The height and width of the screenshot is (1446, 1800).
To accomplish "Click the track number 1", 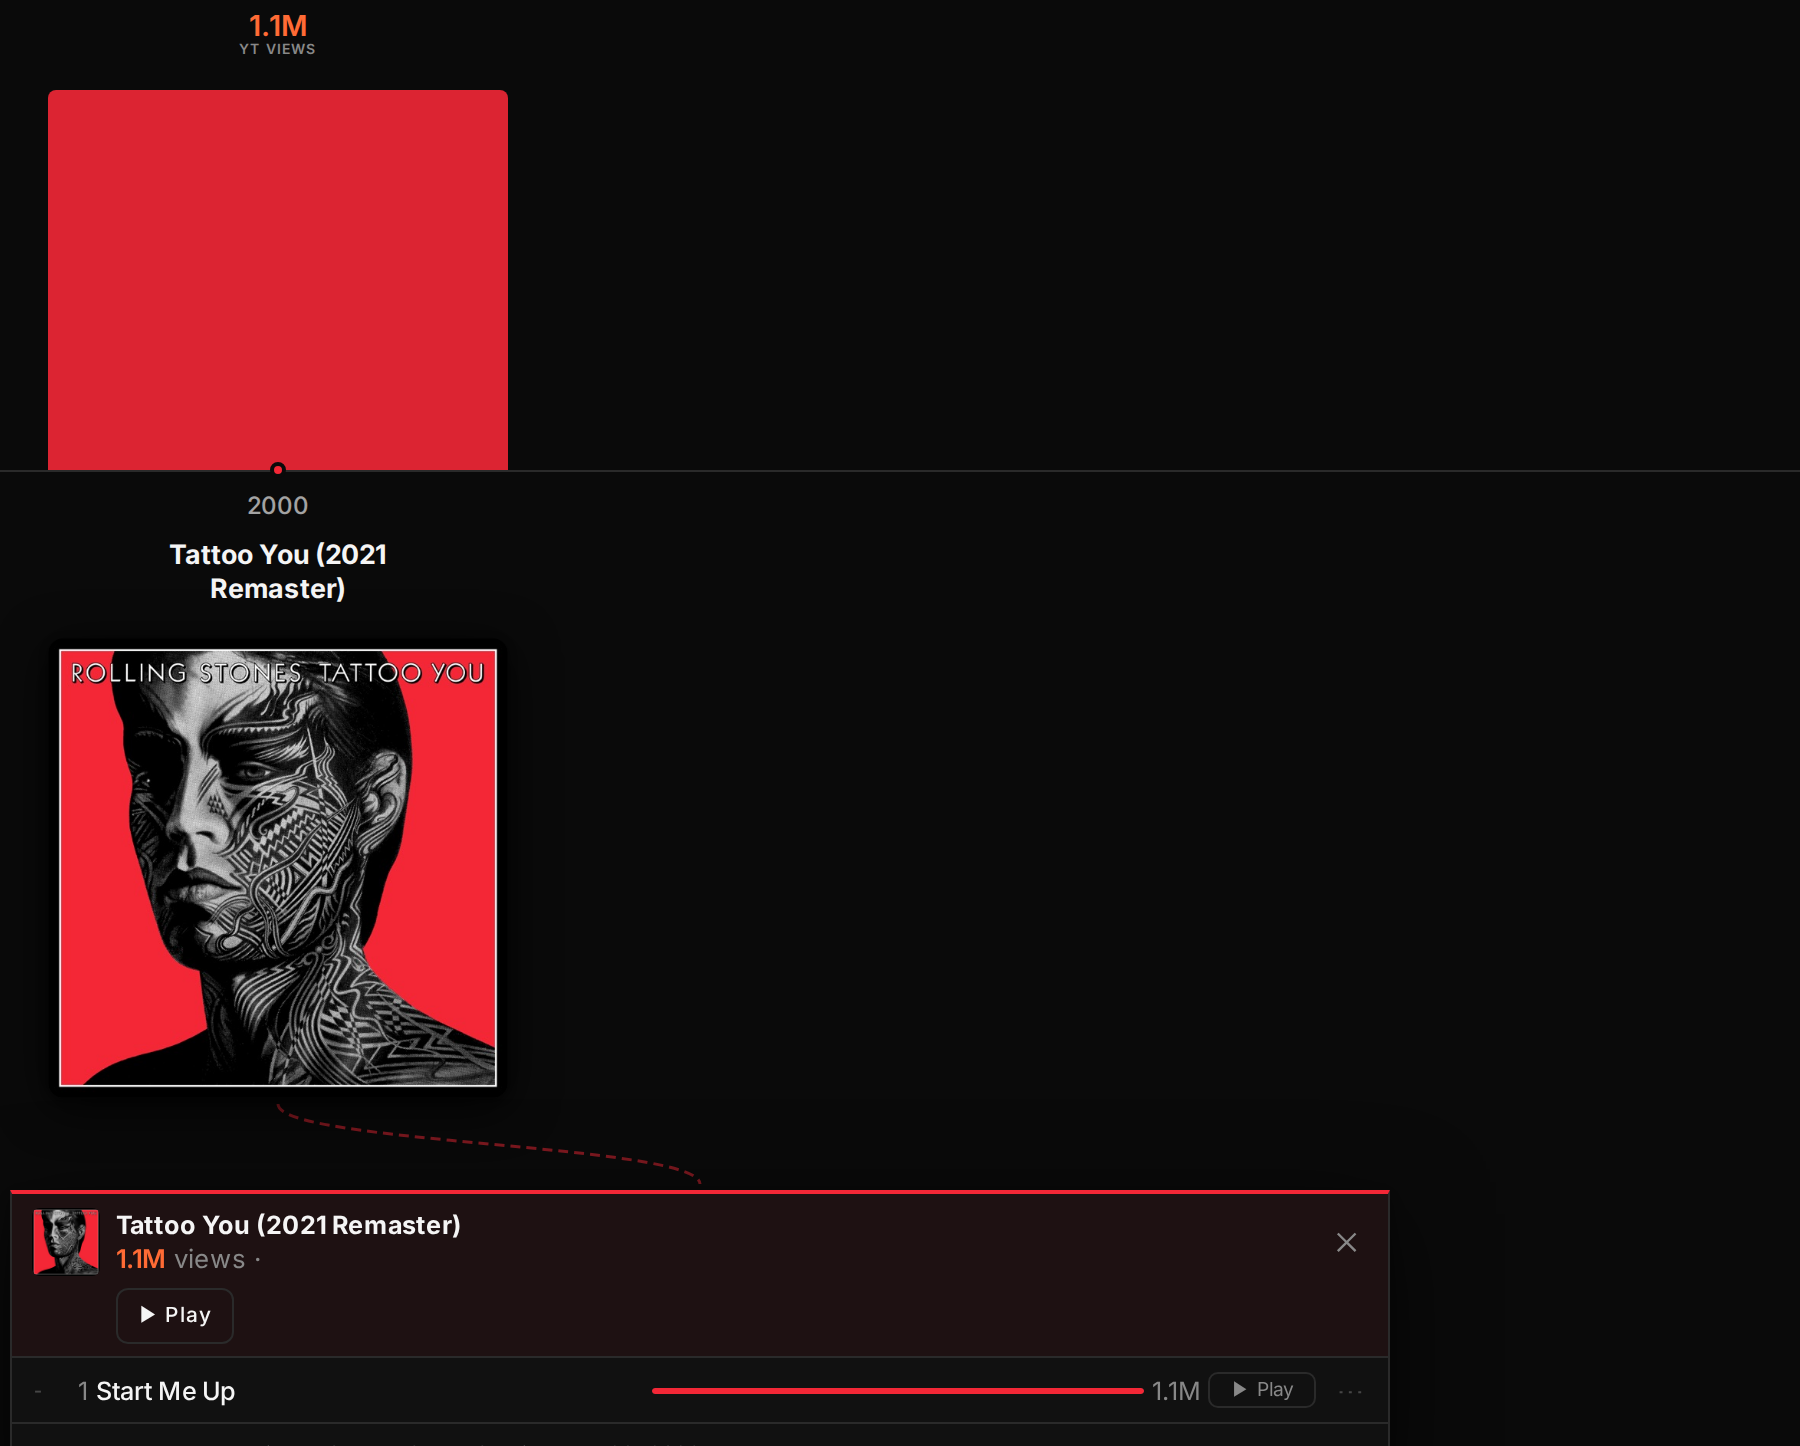I will pyautogui.click(x=83, y=1391).
